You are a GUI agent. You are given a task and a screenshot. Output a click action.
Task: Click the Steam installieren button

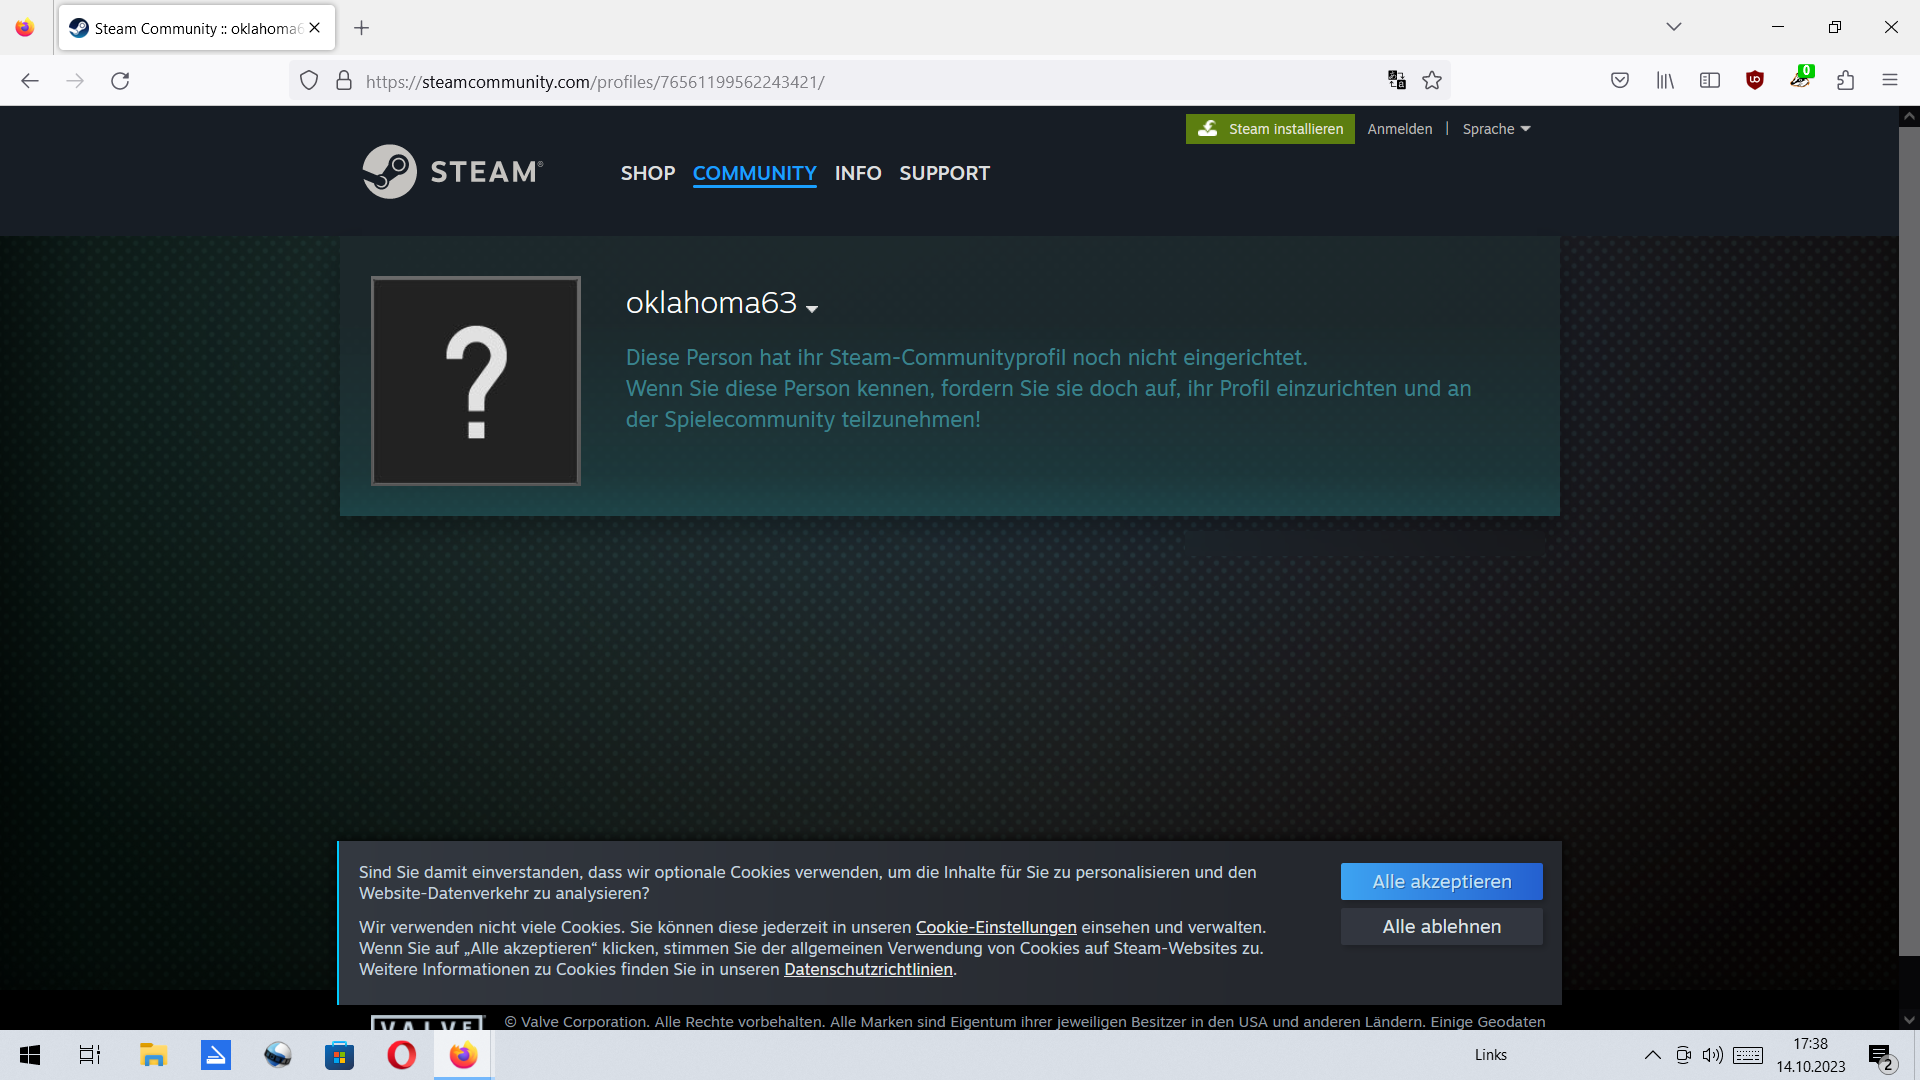coord(1270,129)
